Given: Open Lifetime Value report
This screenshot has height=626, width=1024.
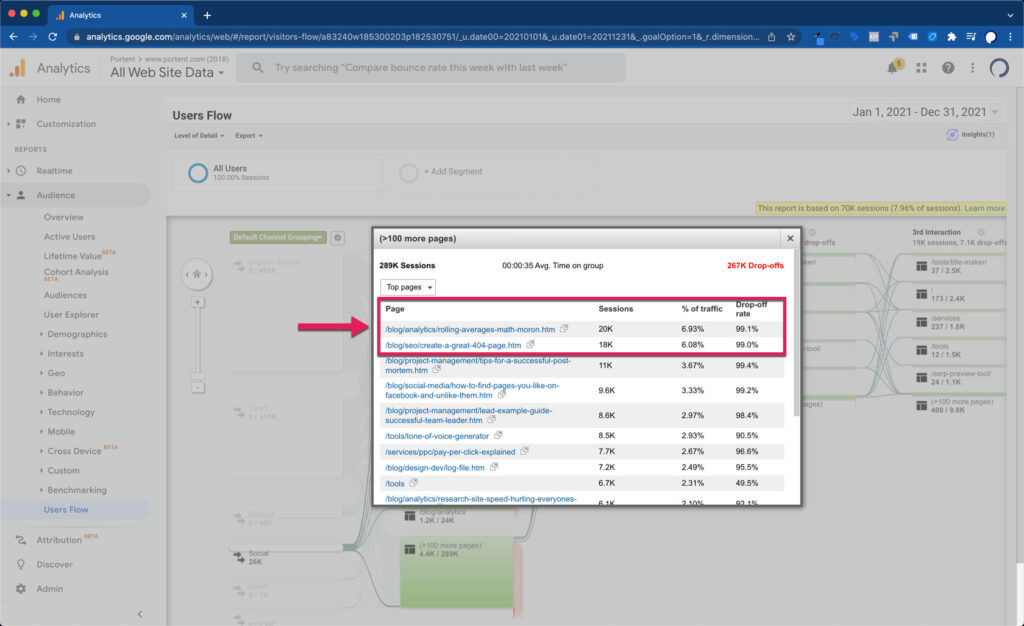Looking at the screenshot, I should coord(72,256).
